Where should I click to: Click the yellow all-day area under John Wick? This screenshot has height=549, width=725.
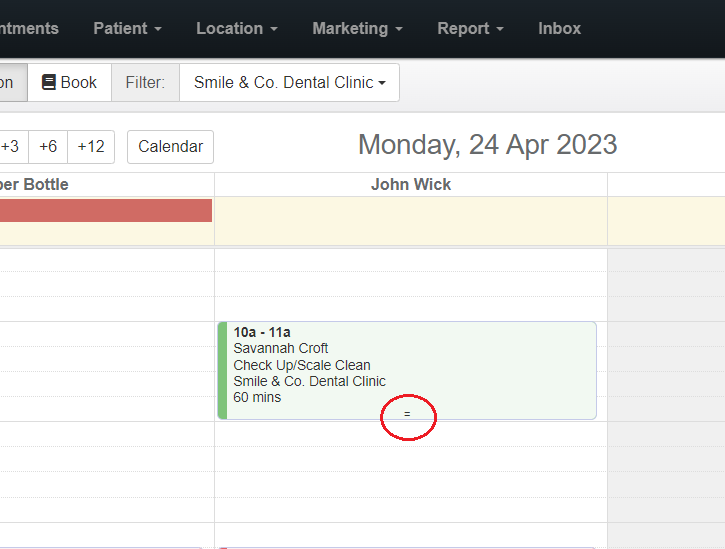[410, 221]
